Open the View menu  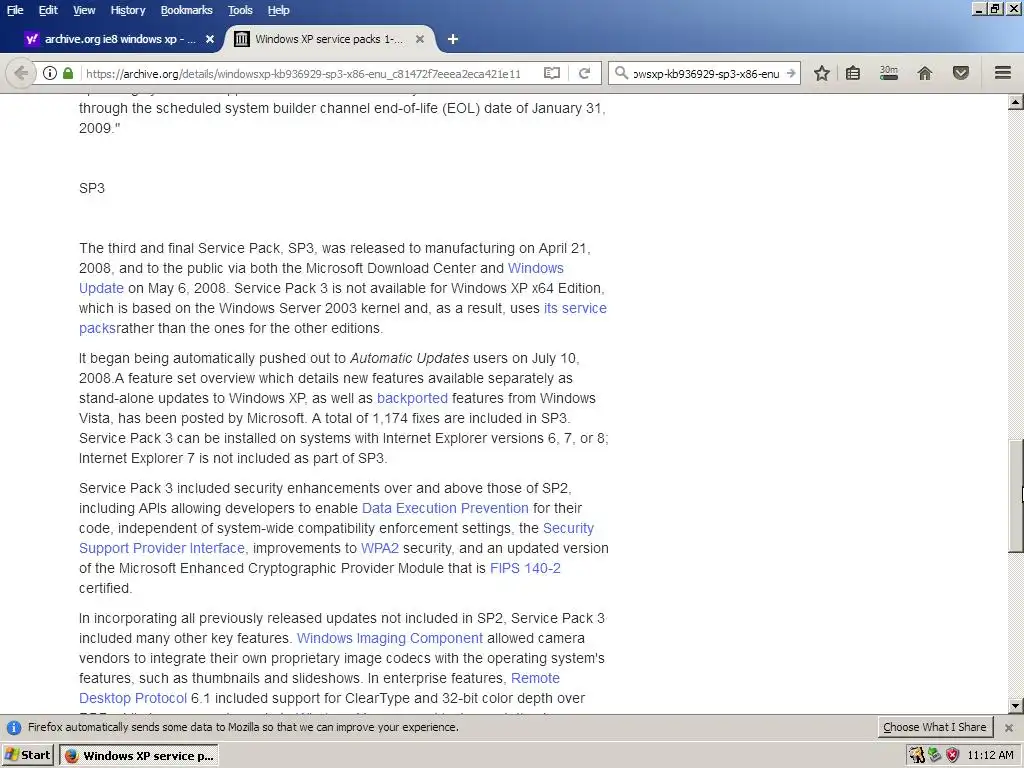click(84, 10)
